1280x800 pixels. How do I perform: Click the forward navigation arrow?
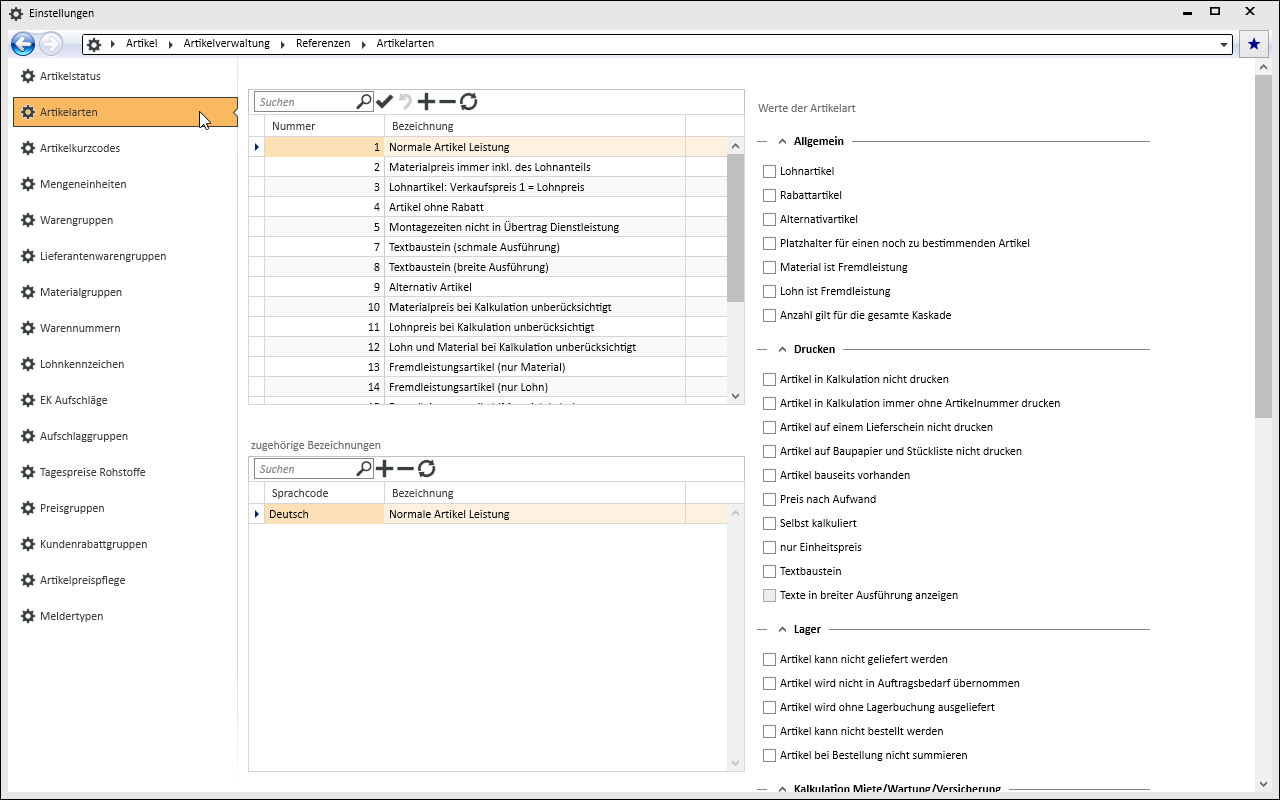click(x=51, y=44)
